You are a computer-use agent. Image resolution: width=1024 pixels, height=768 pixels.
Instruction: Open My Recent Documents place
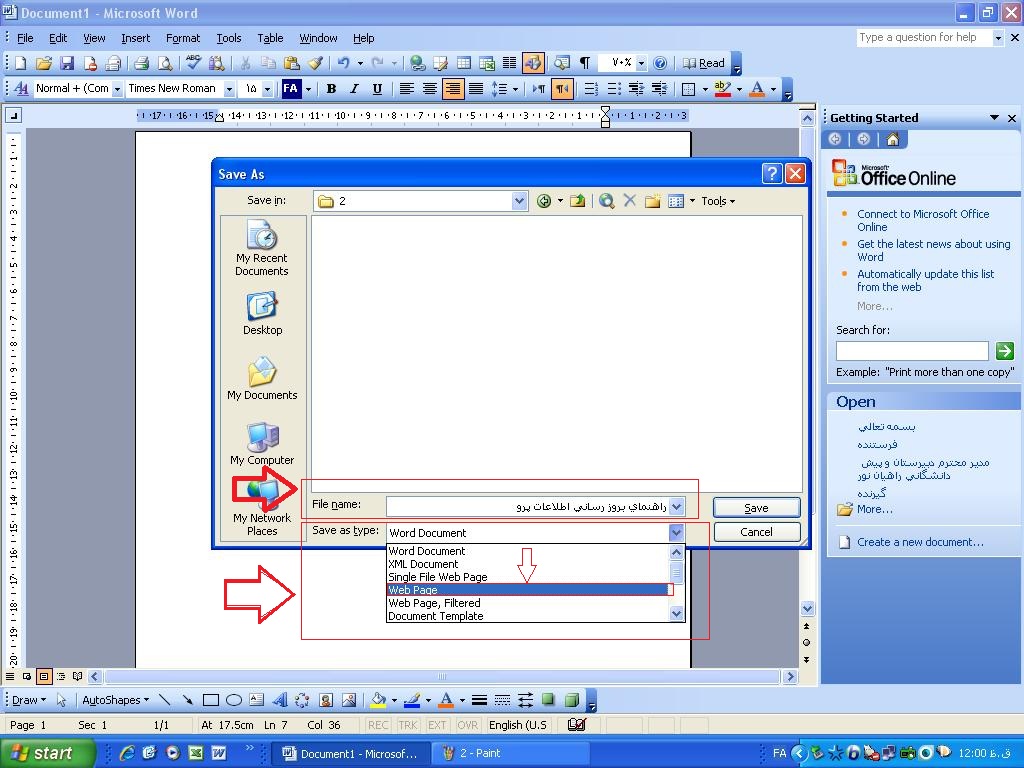coord(262,248)
